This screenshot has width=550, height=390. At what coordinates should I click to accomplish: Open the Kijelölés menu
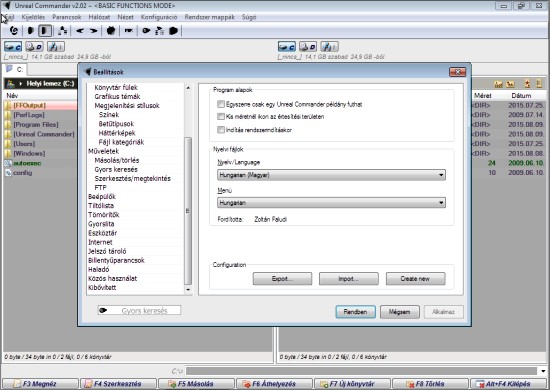pyautogui.click(x=33, y=17)
